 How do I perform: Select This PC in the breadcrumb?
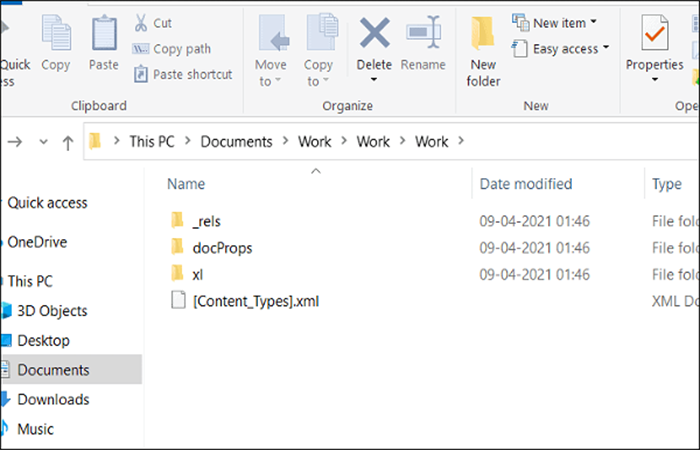(x=152, y=142)
